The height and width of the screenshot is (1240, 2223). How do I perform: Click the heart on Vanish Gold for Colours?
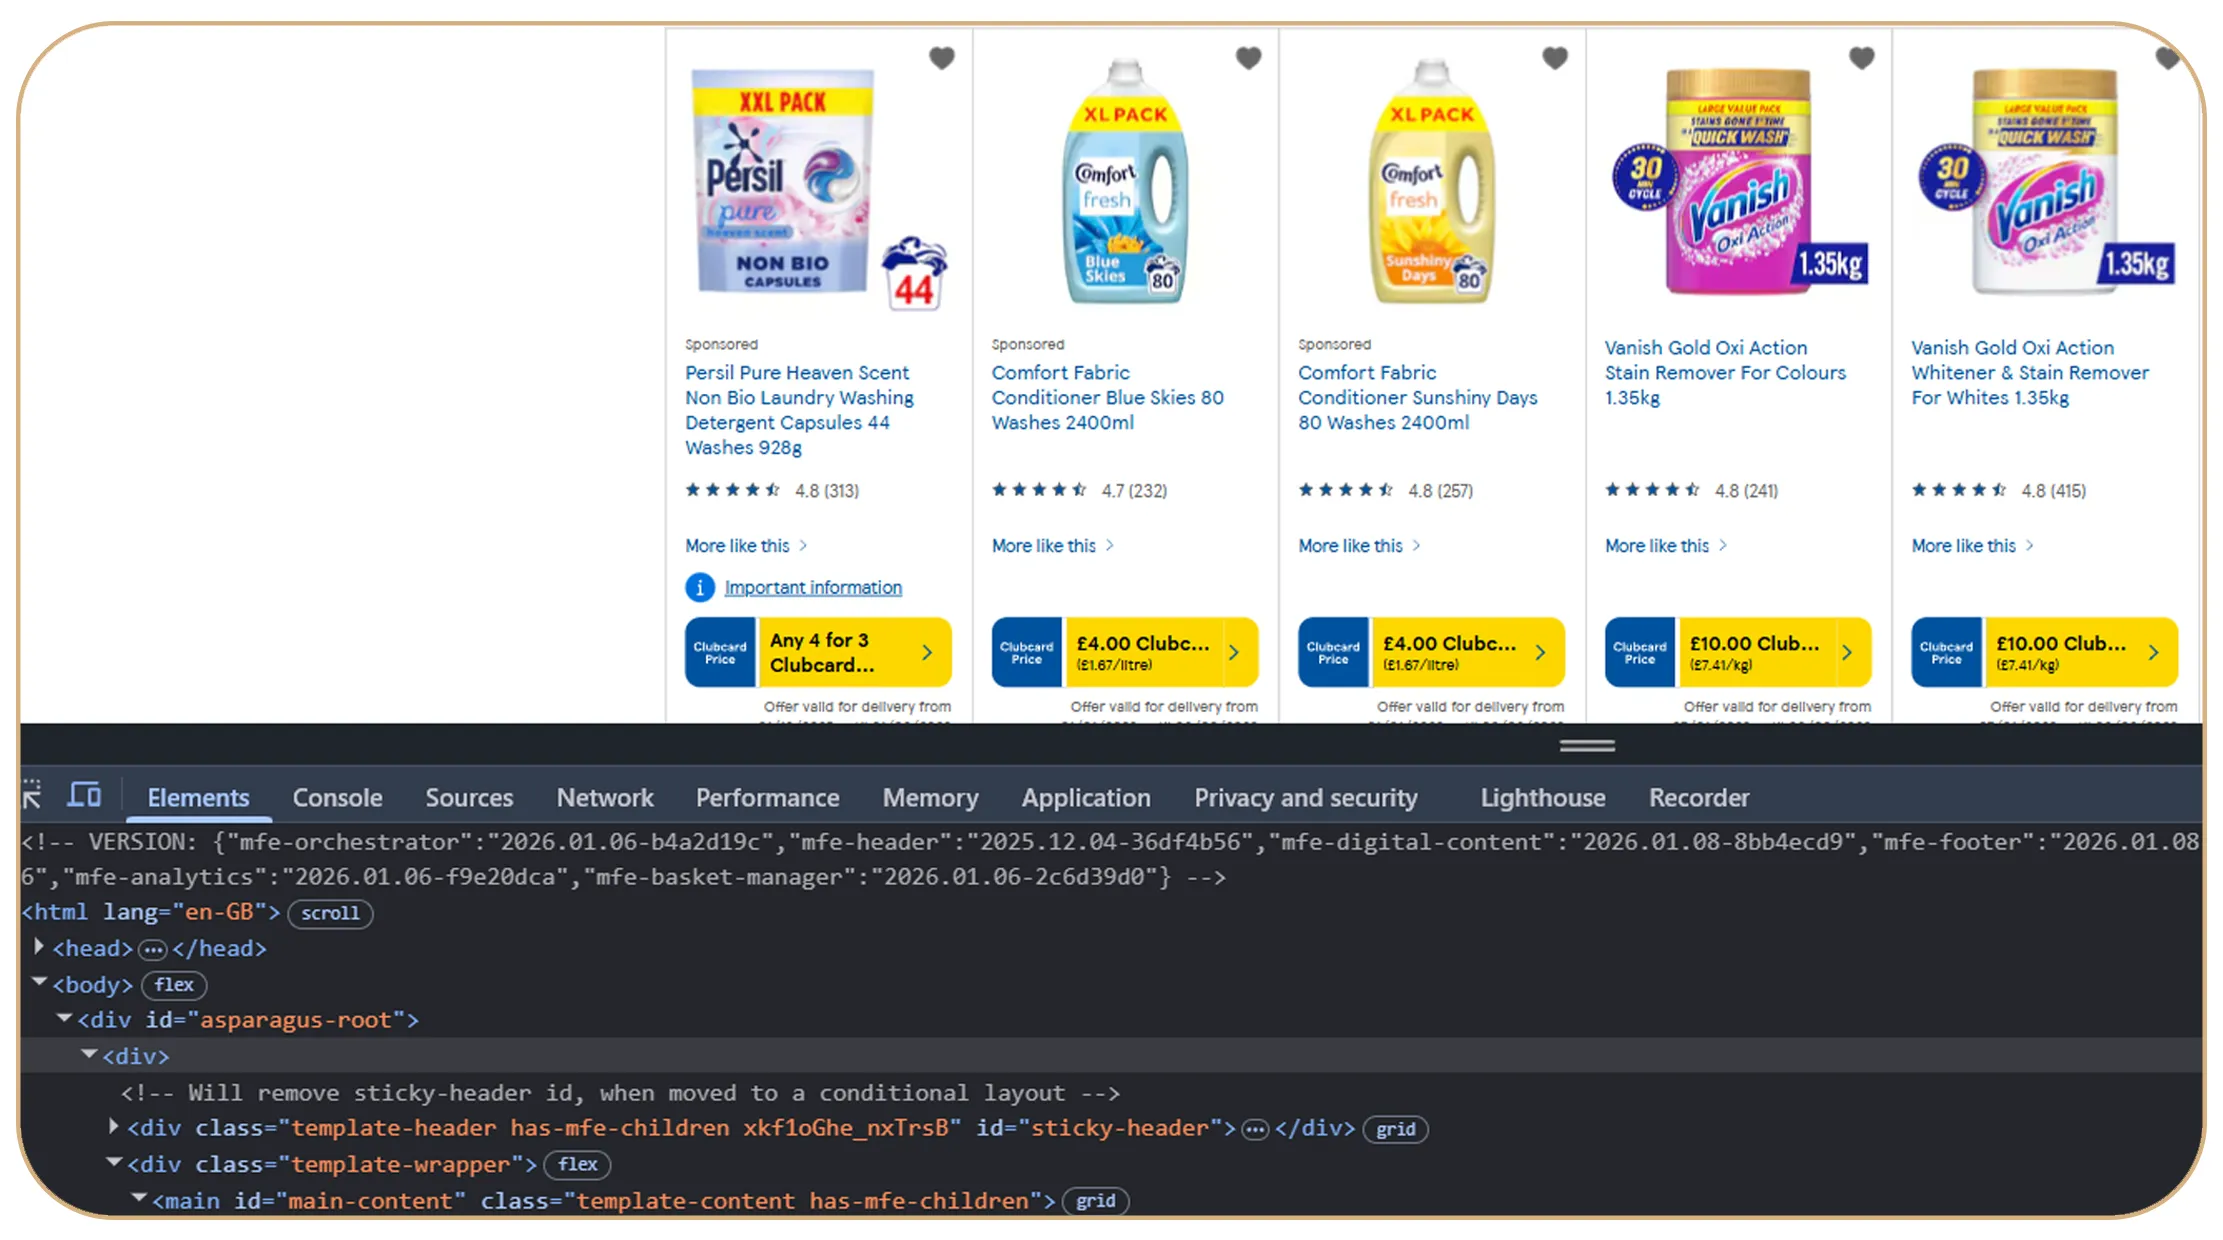click(x=1861, y=58)
